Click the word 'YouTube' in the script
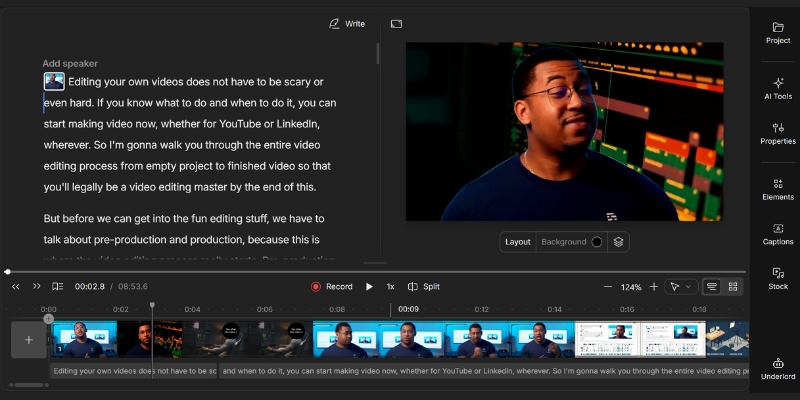The width and height of the screenshot is (800, 400). [240, 124]
